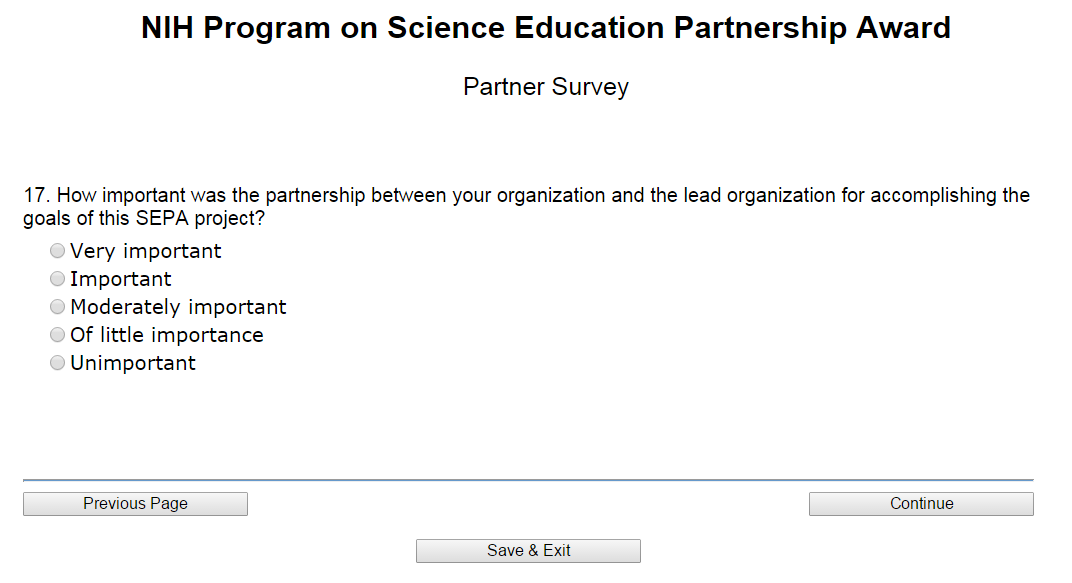Screen dimensions: 1072x583
Task: Click the NIH Program page title heading
Action: click(x=545, y=28)
